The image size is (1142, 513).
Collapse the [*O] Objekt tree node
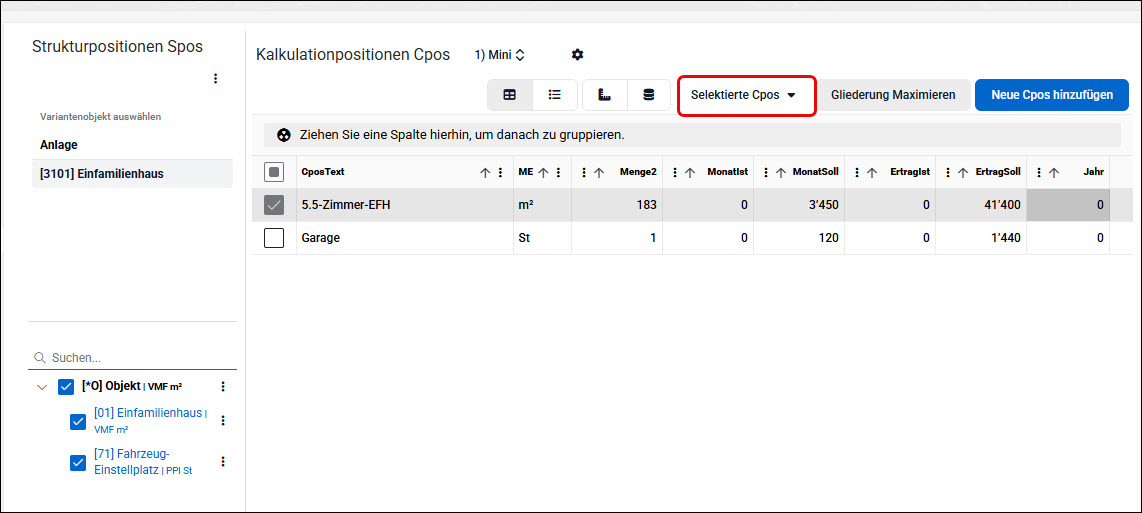coord(42,387)
